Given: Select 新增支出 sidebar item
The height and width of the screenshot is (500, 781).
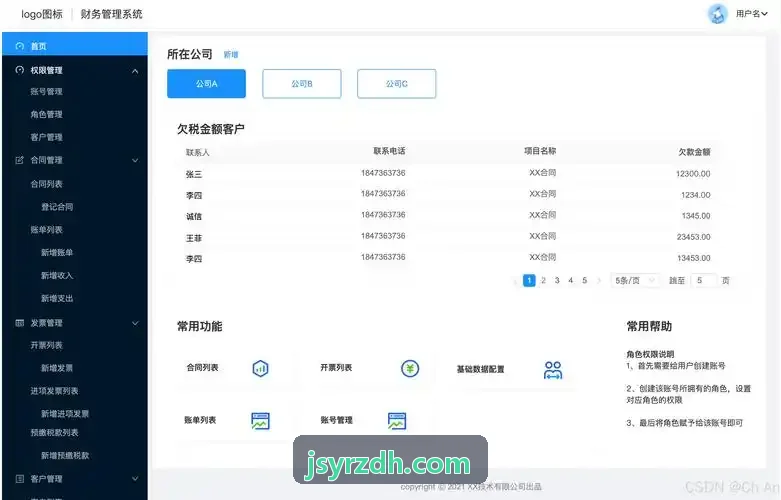Looking at the screenshot, I should click(57, 298).
